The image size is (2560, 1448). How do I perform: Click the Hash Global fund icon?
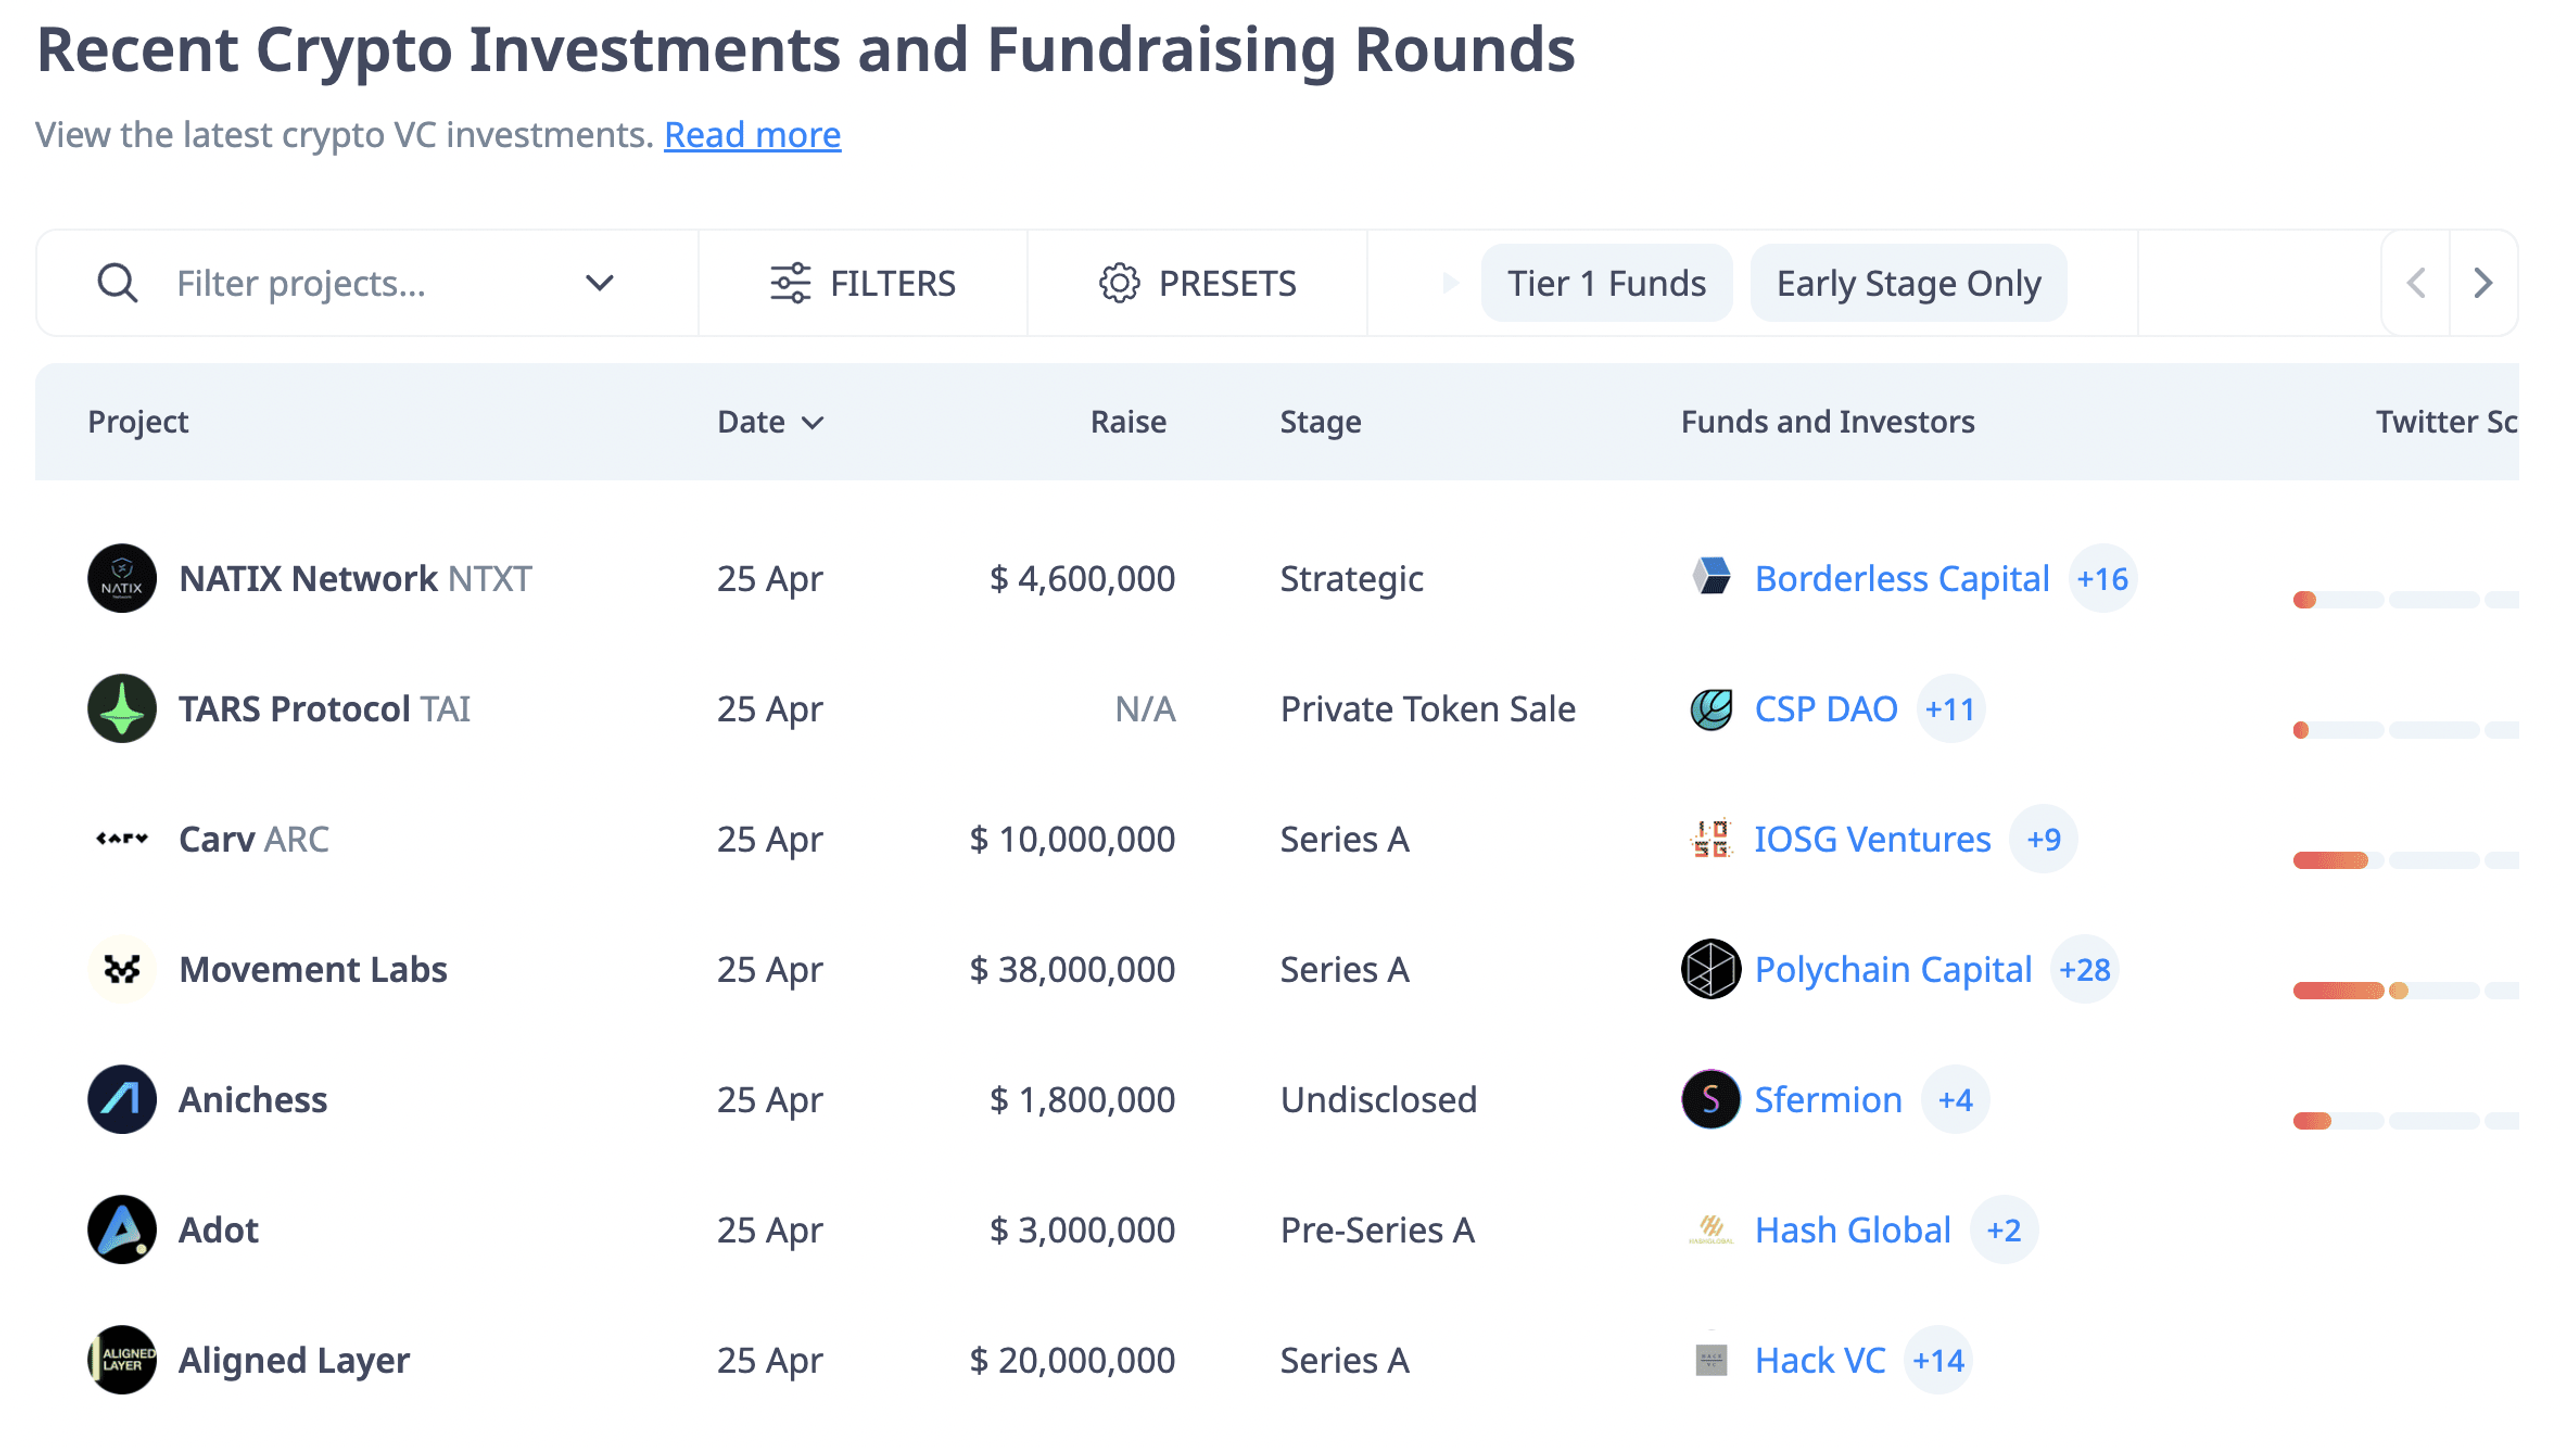[1710, 1228]
